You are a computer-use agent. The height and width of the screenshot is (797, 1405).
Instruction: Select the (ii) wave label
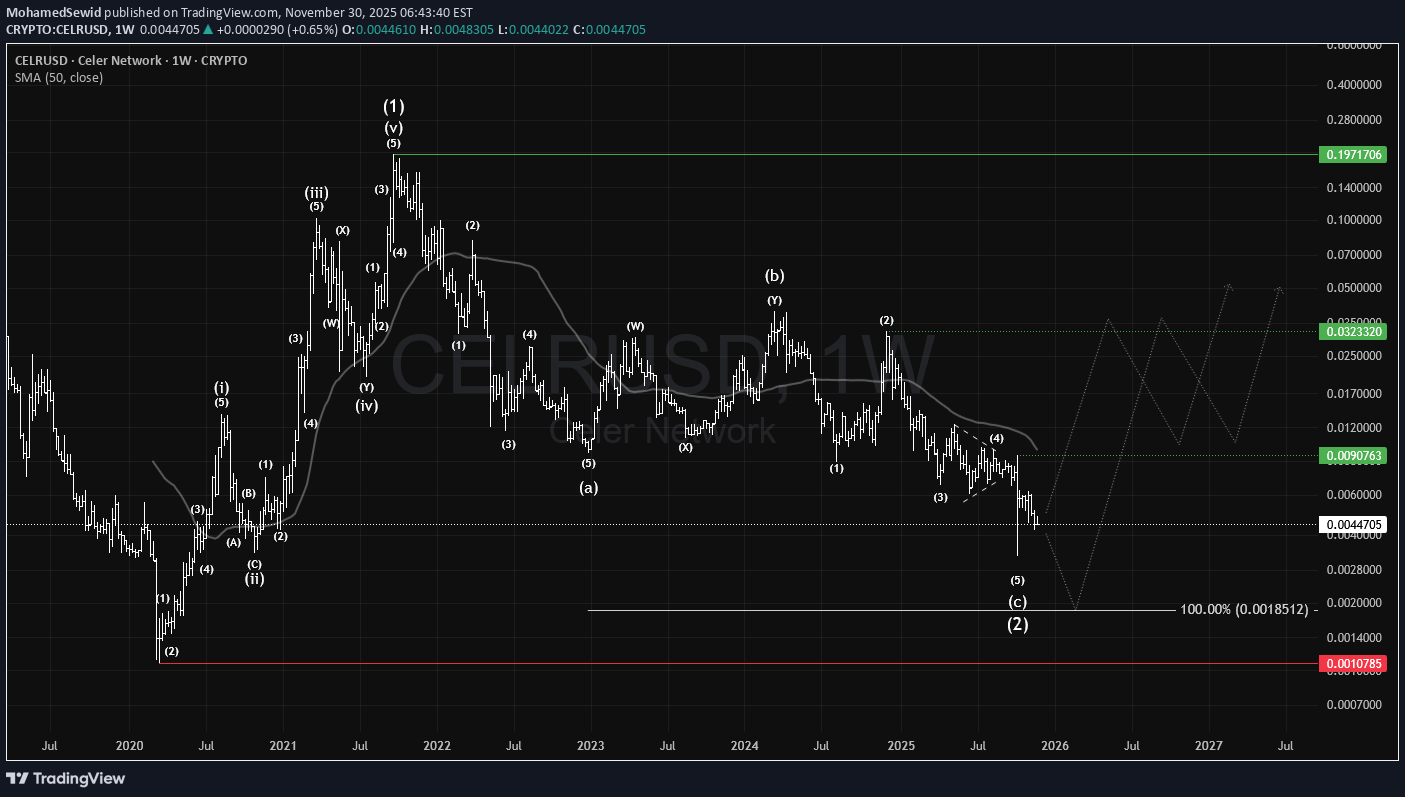click(x=255, y=578)
